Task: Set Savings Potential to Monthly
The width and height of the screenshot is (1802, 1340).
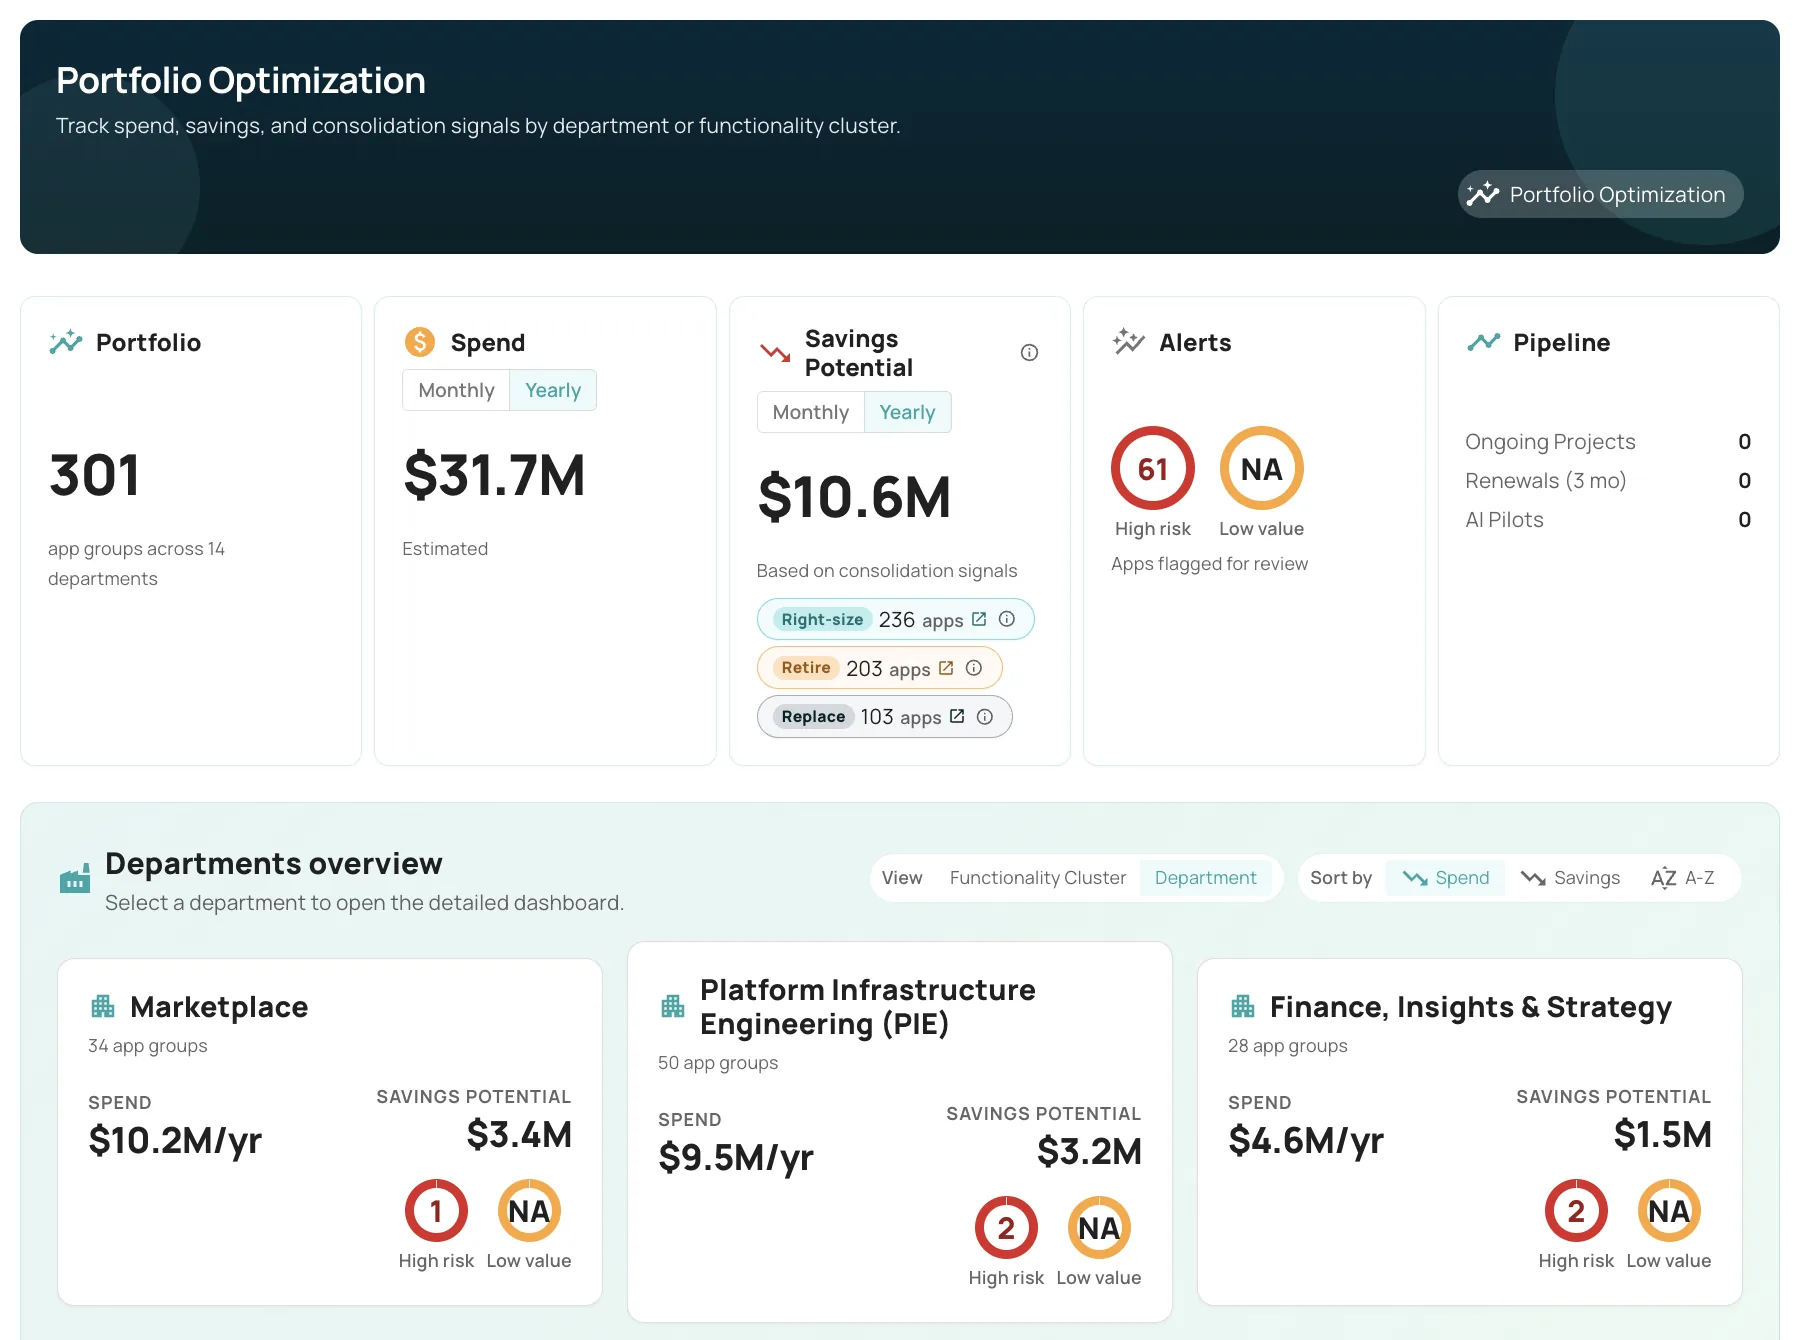Action: (x=811, y=412)
